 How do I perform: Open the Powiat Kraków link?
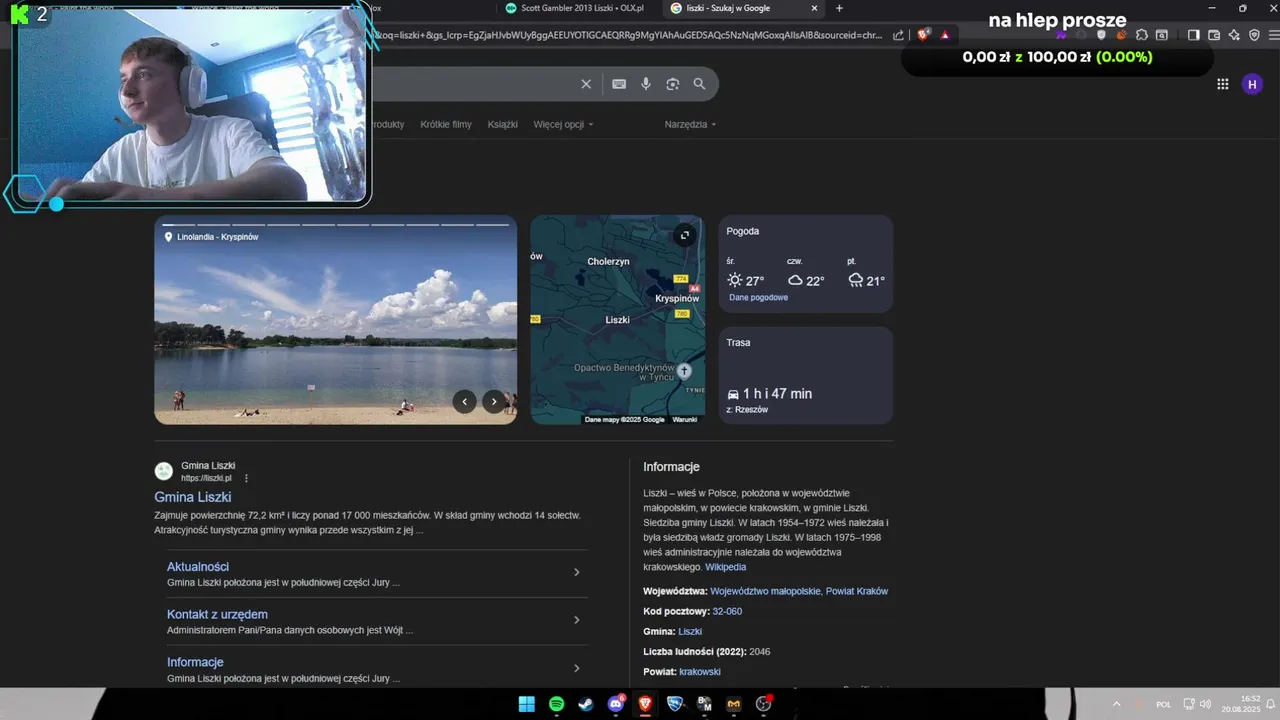[857, 591]
